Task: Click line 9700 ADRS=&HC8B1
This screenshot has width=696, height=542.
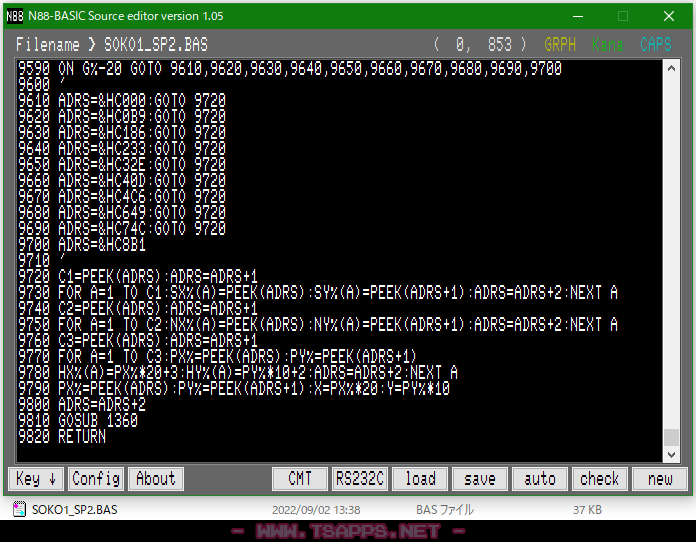Action: click(x=82, y=244)
